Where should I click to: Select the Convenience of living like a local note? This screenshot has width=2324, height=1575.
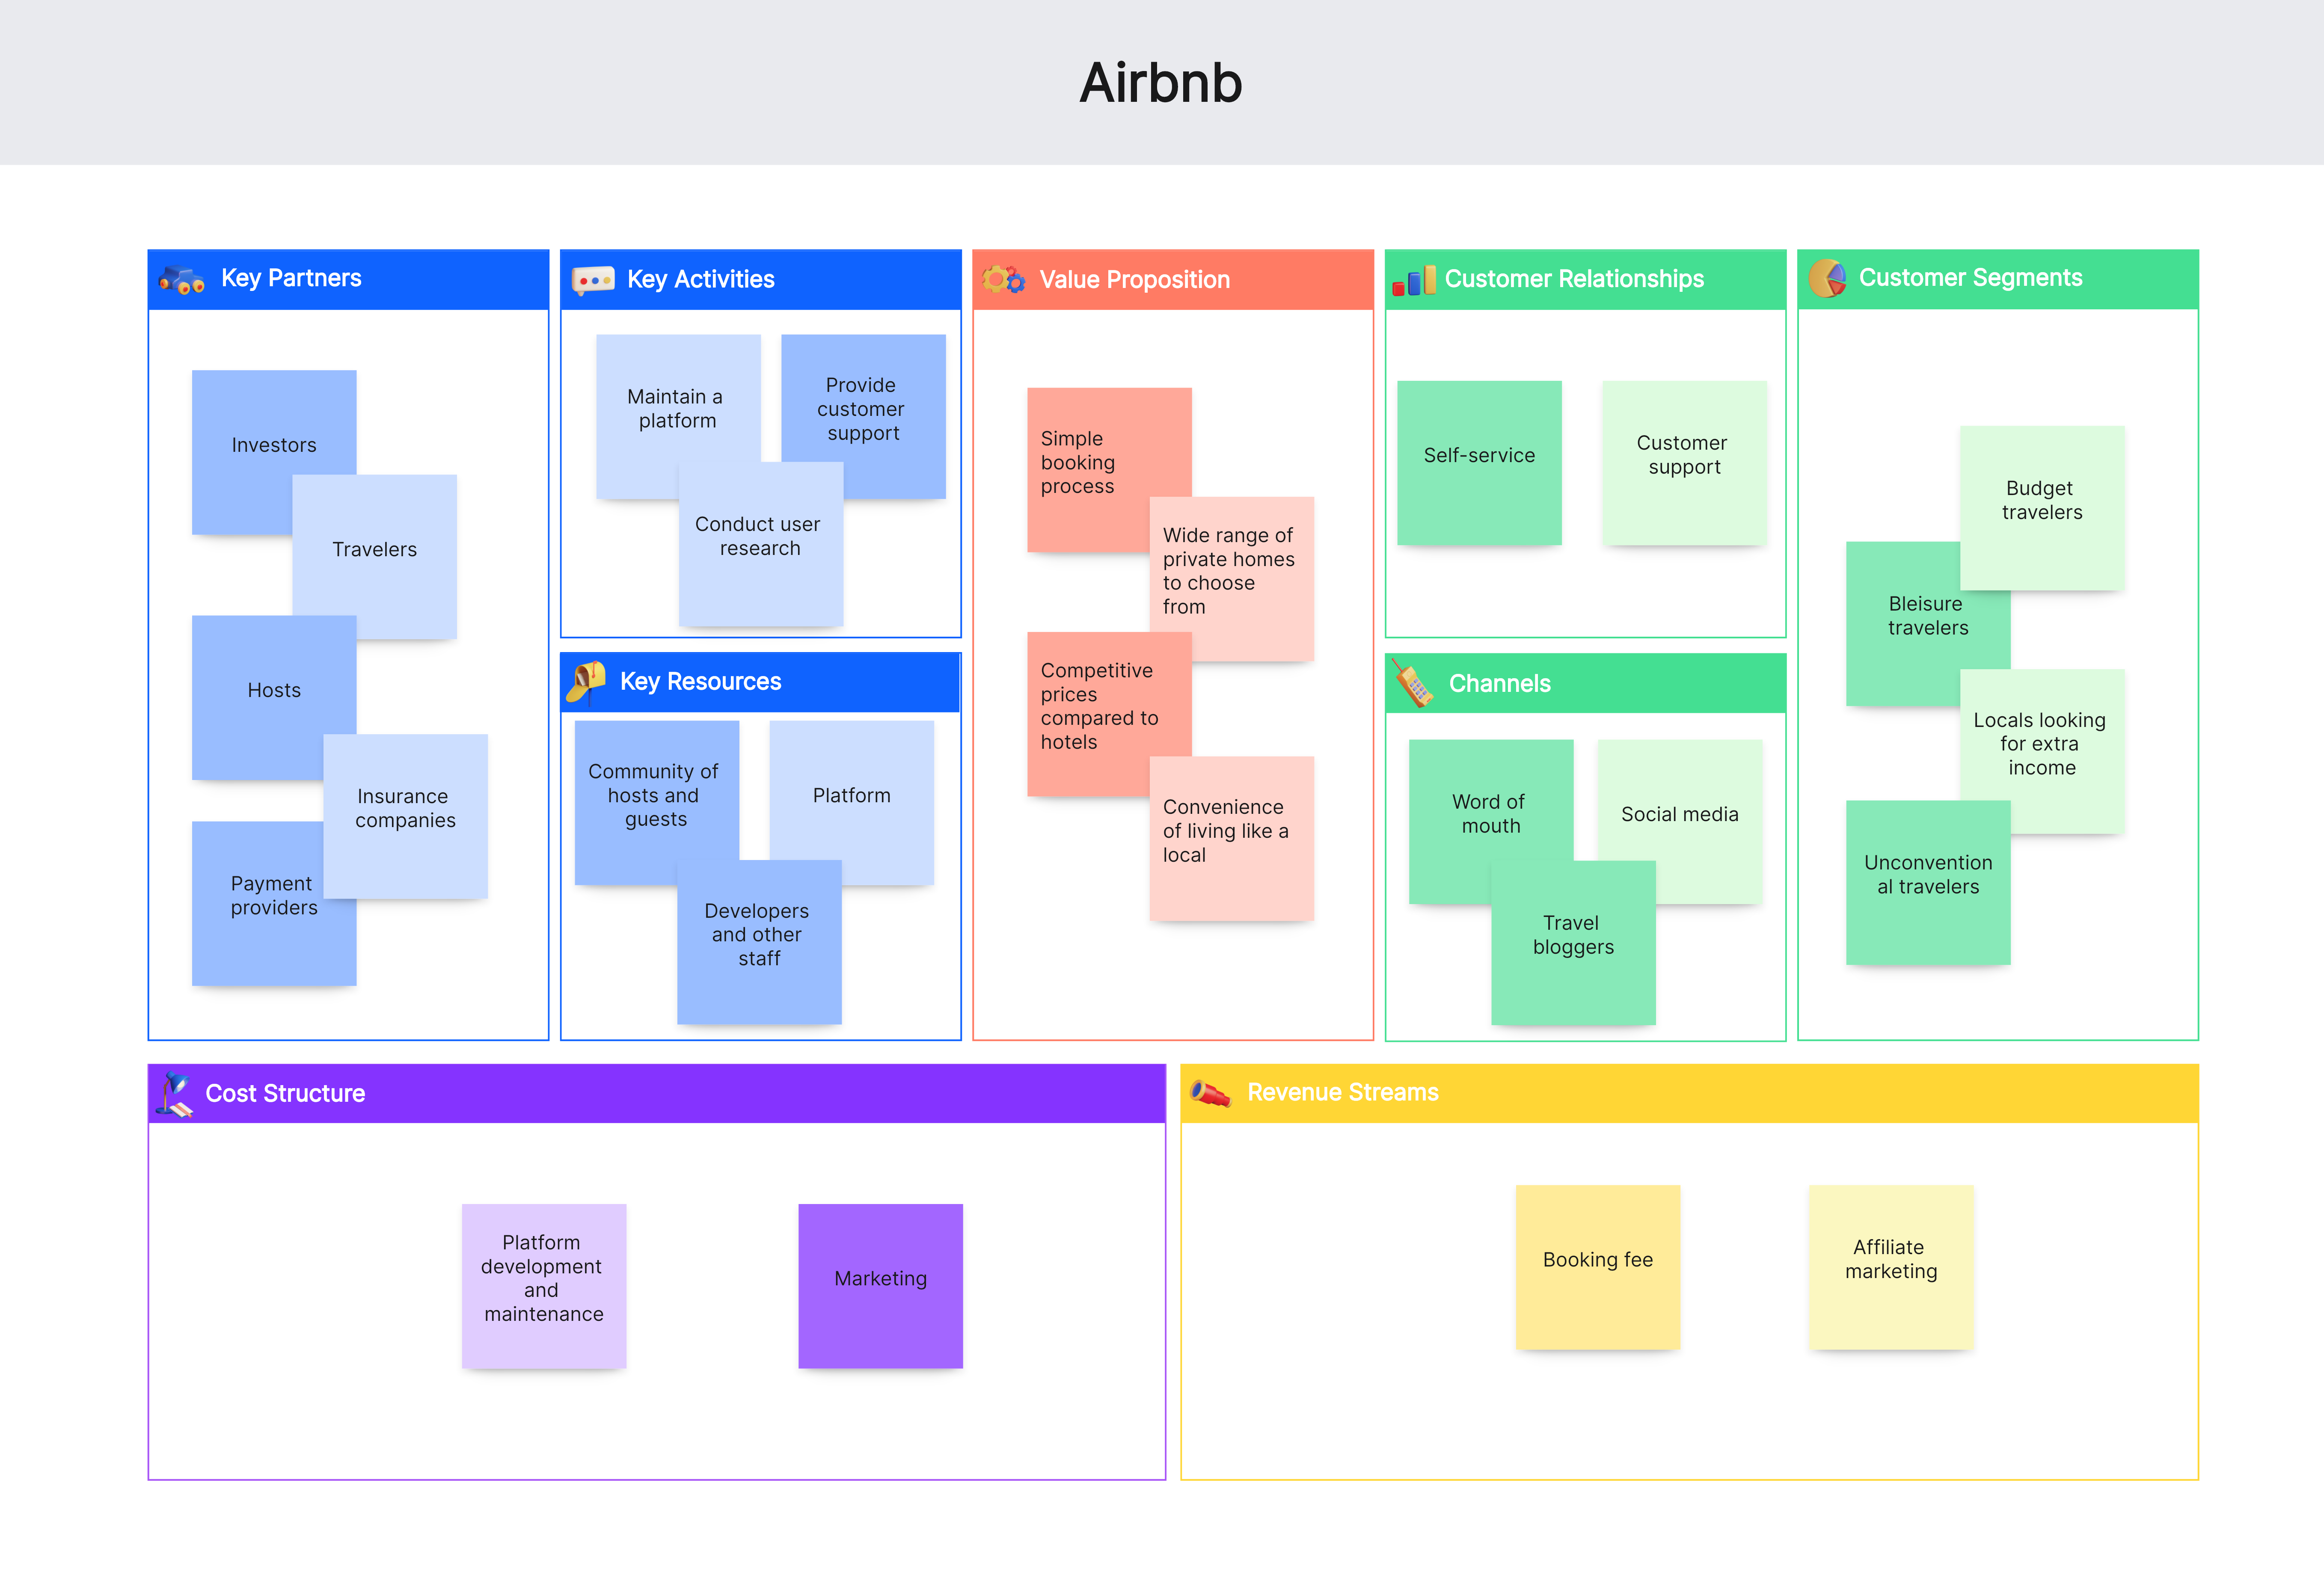click(1231, 838)
